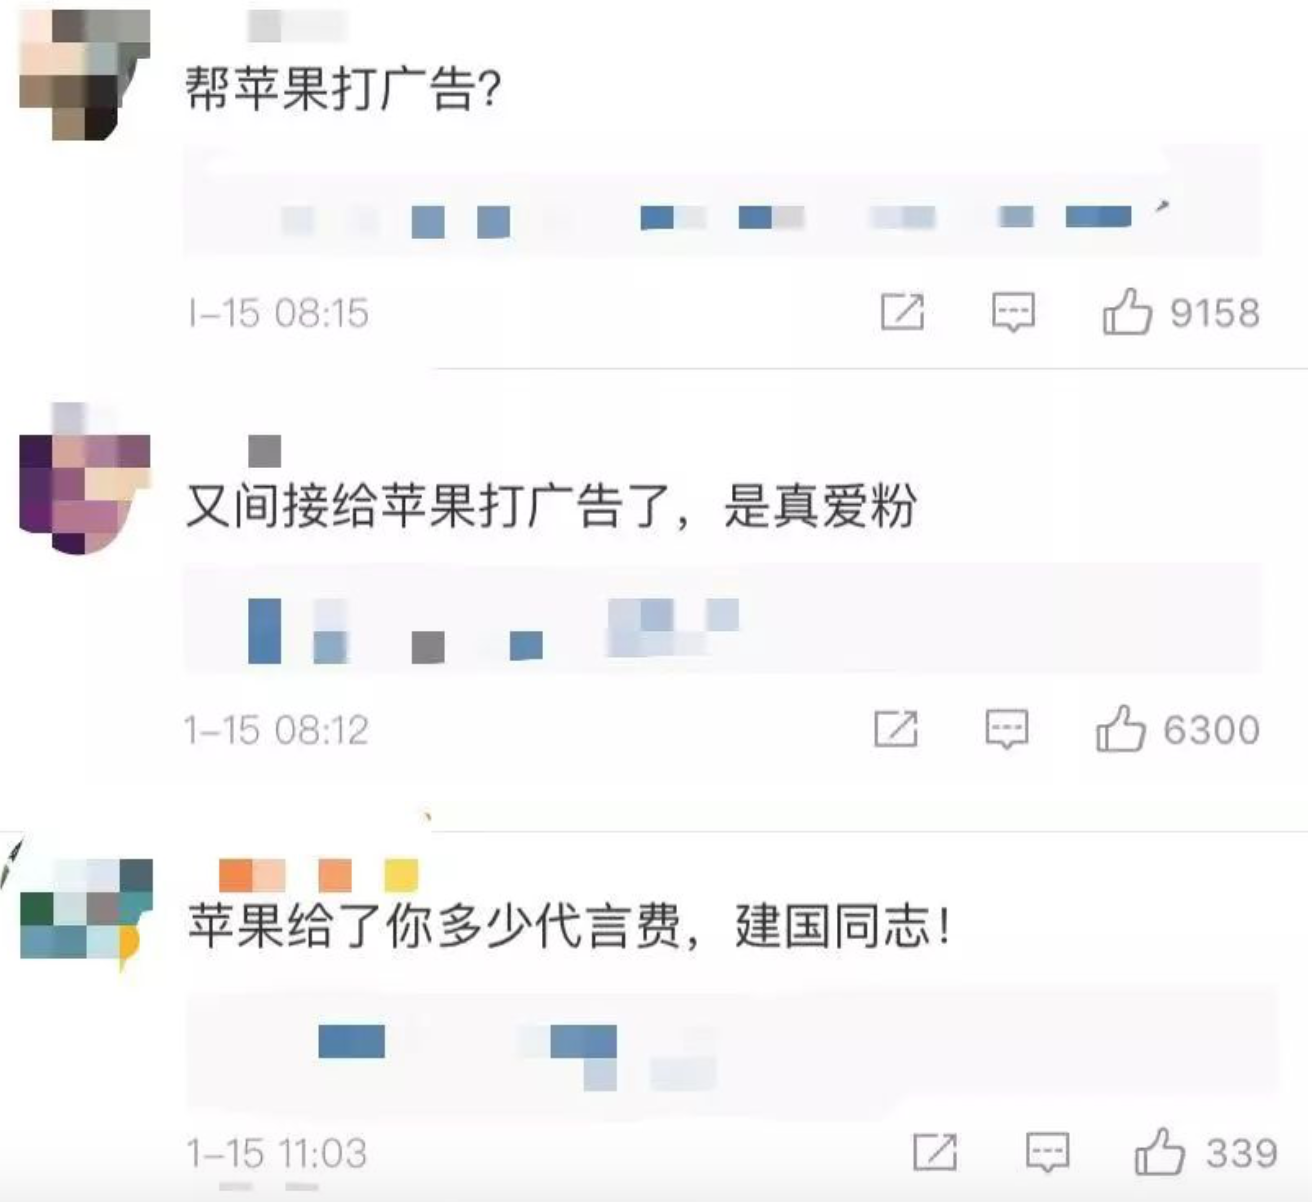Screen dimensions: 1312x1202
Task: Share the 11:03 comment via repost icon
Action: click(x=935, y=1152)
